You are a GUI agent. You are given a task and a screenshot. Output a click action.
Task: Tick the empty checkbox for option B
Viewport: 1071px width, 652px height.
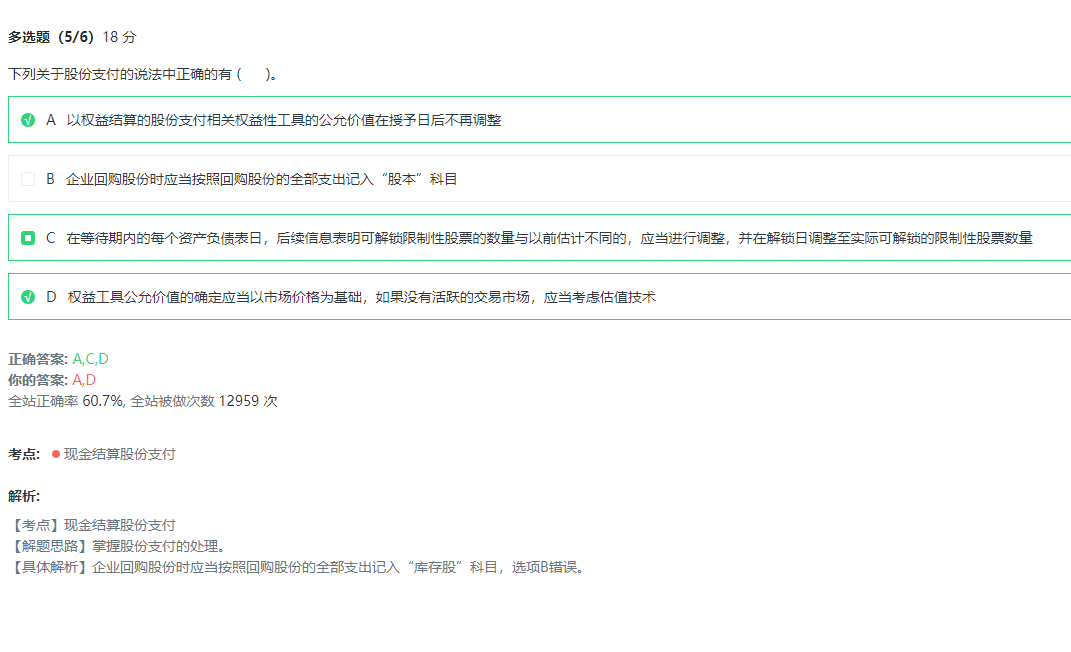click(x=28, y=179)
